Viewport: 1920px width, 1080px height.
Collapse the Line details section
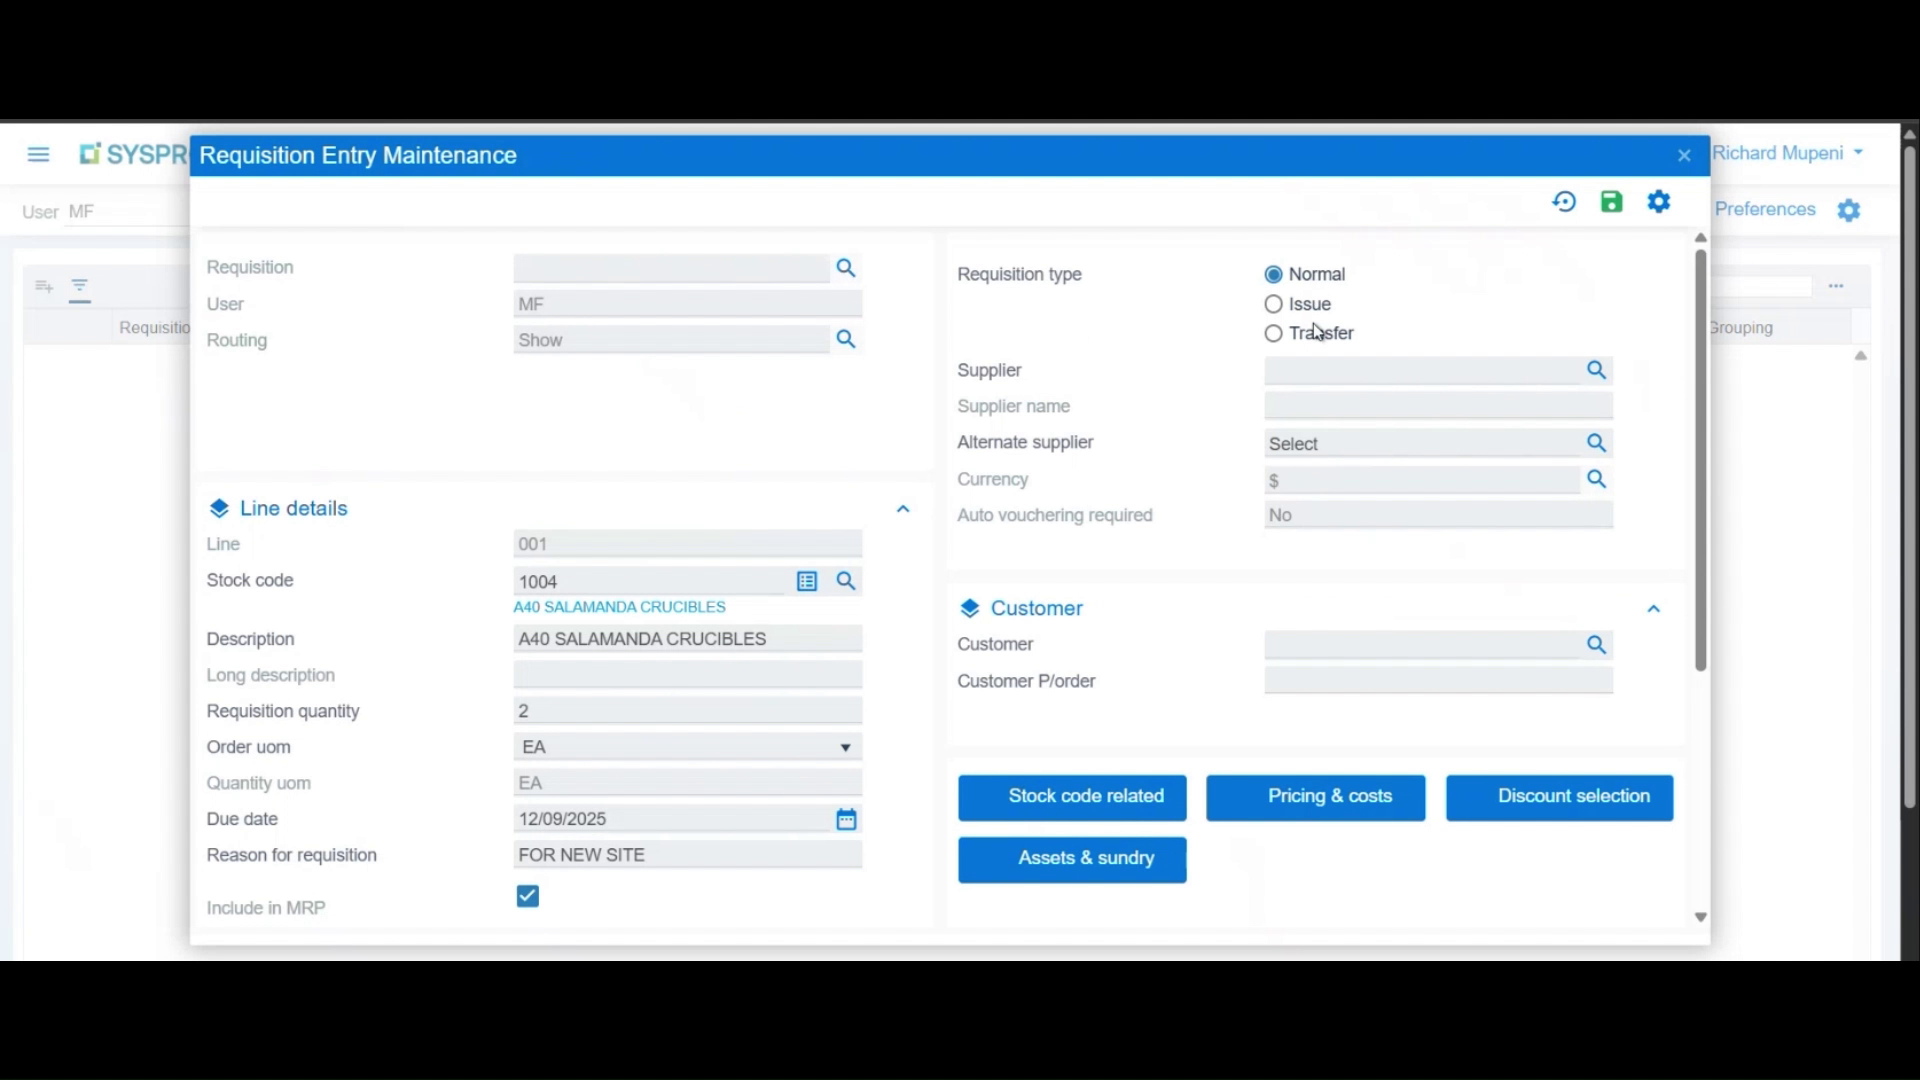tap(902, 508)
